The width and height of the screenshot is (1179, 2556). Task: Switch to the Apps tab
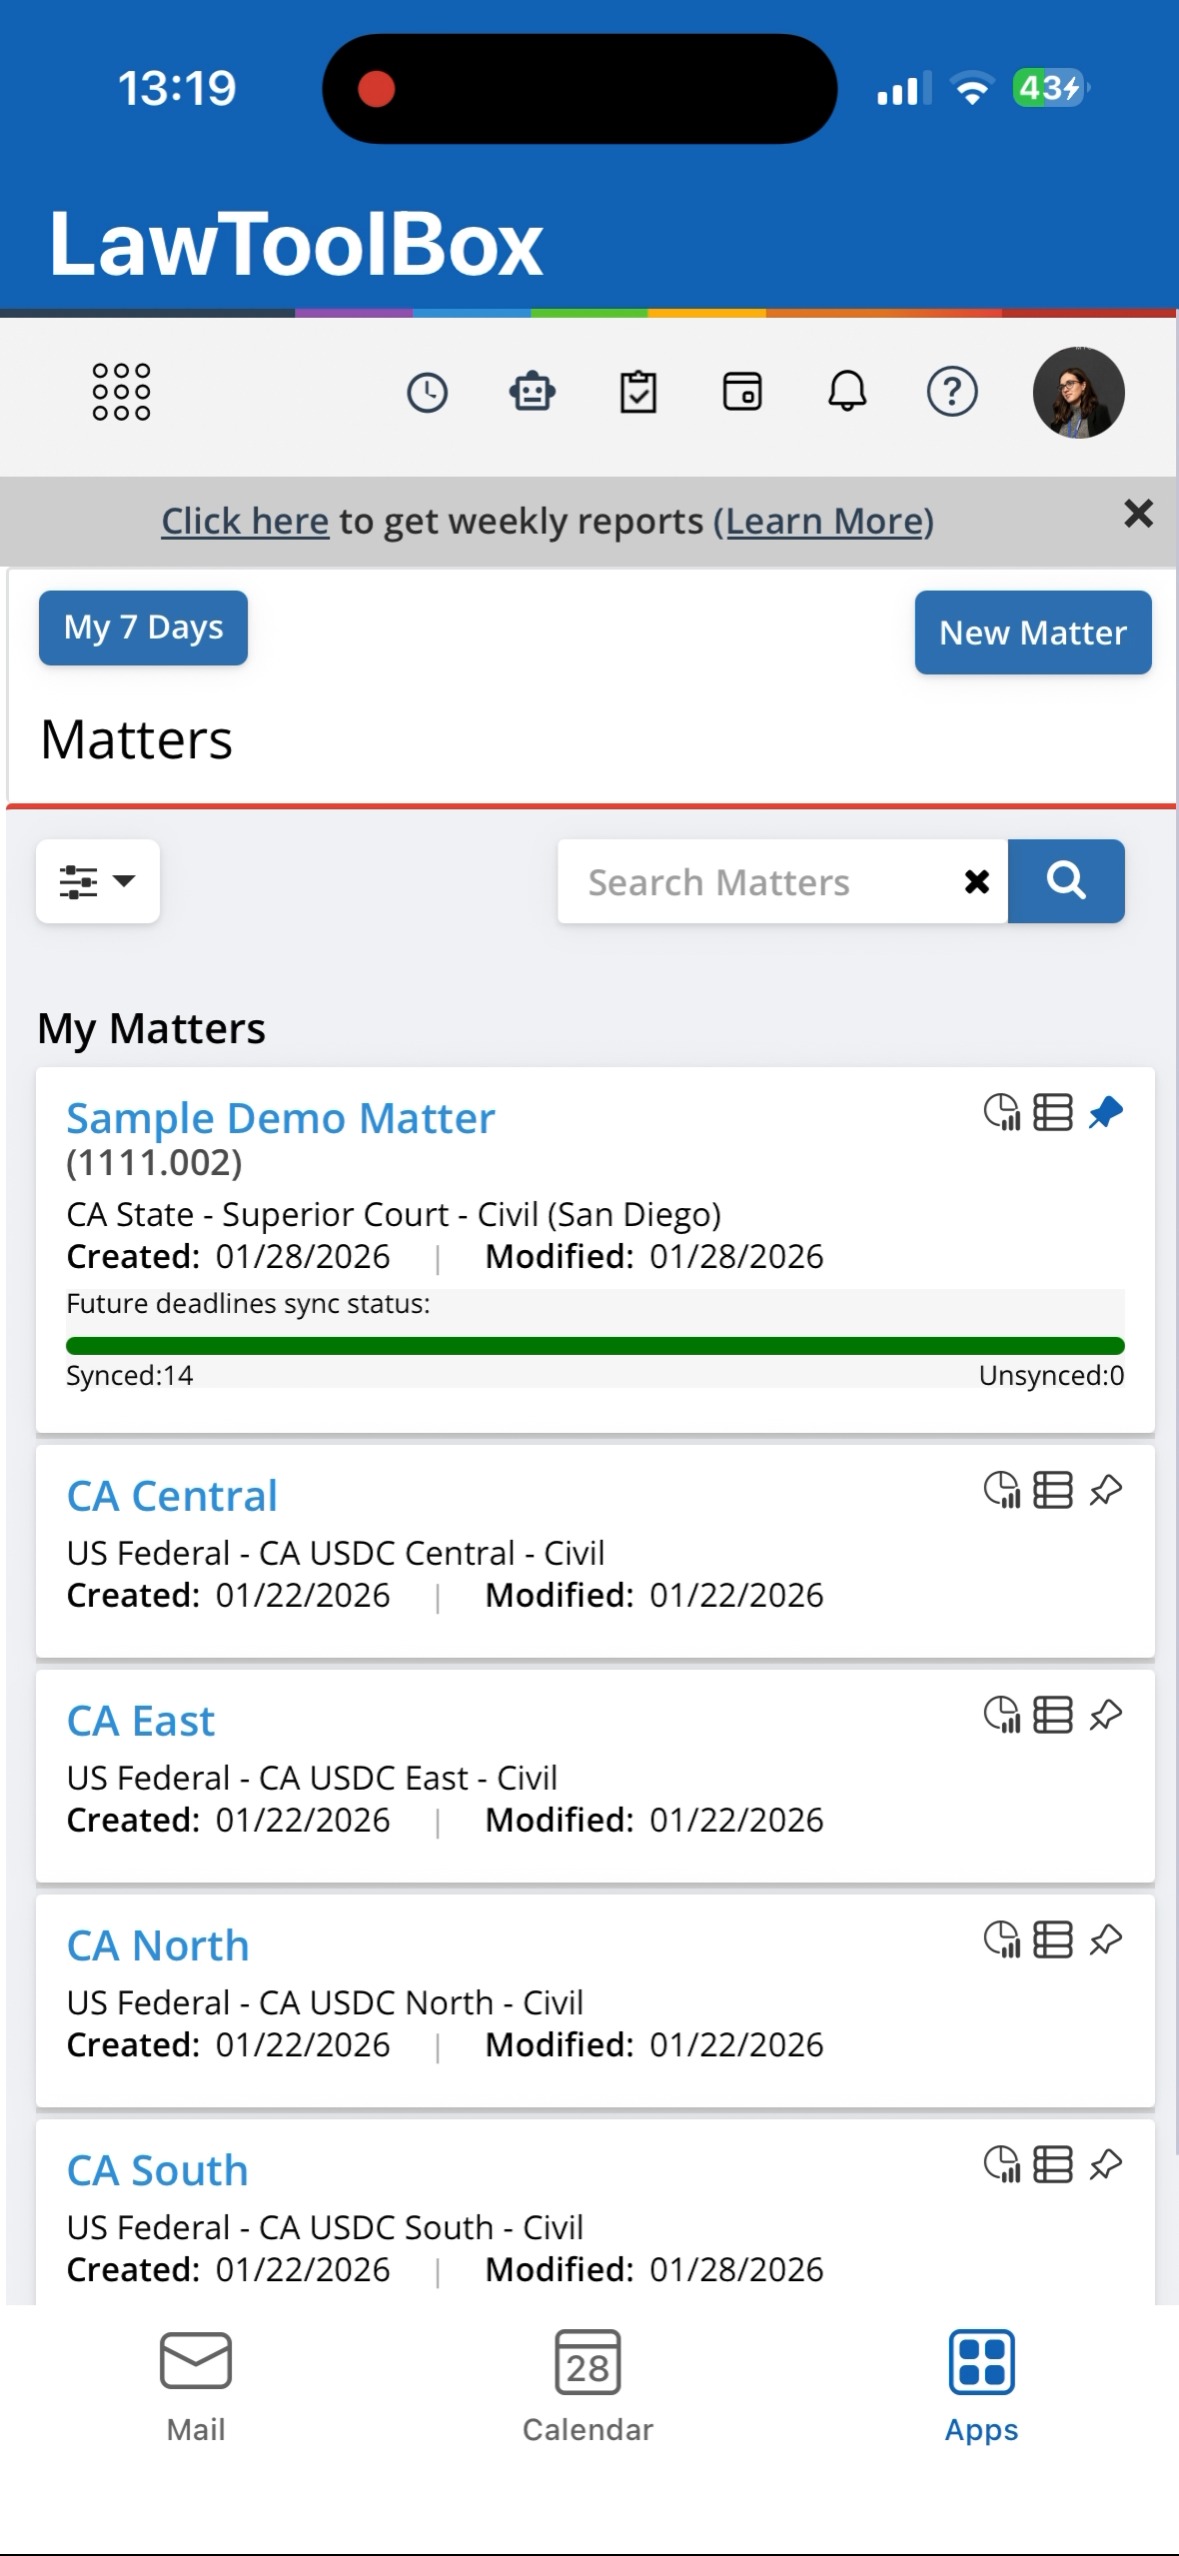(x=982, y=2387)
